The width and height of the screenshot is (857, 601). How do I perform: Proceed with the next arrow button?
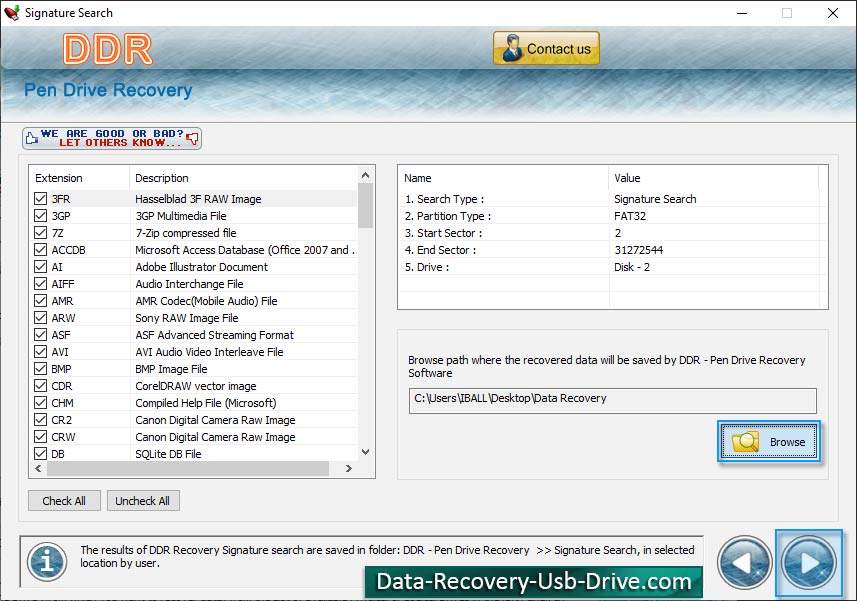(808, 563)
